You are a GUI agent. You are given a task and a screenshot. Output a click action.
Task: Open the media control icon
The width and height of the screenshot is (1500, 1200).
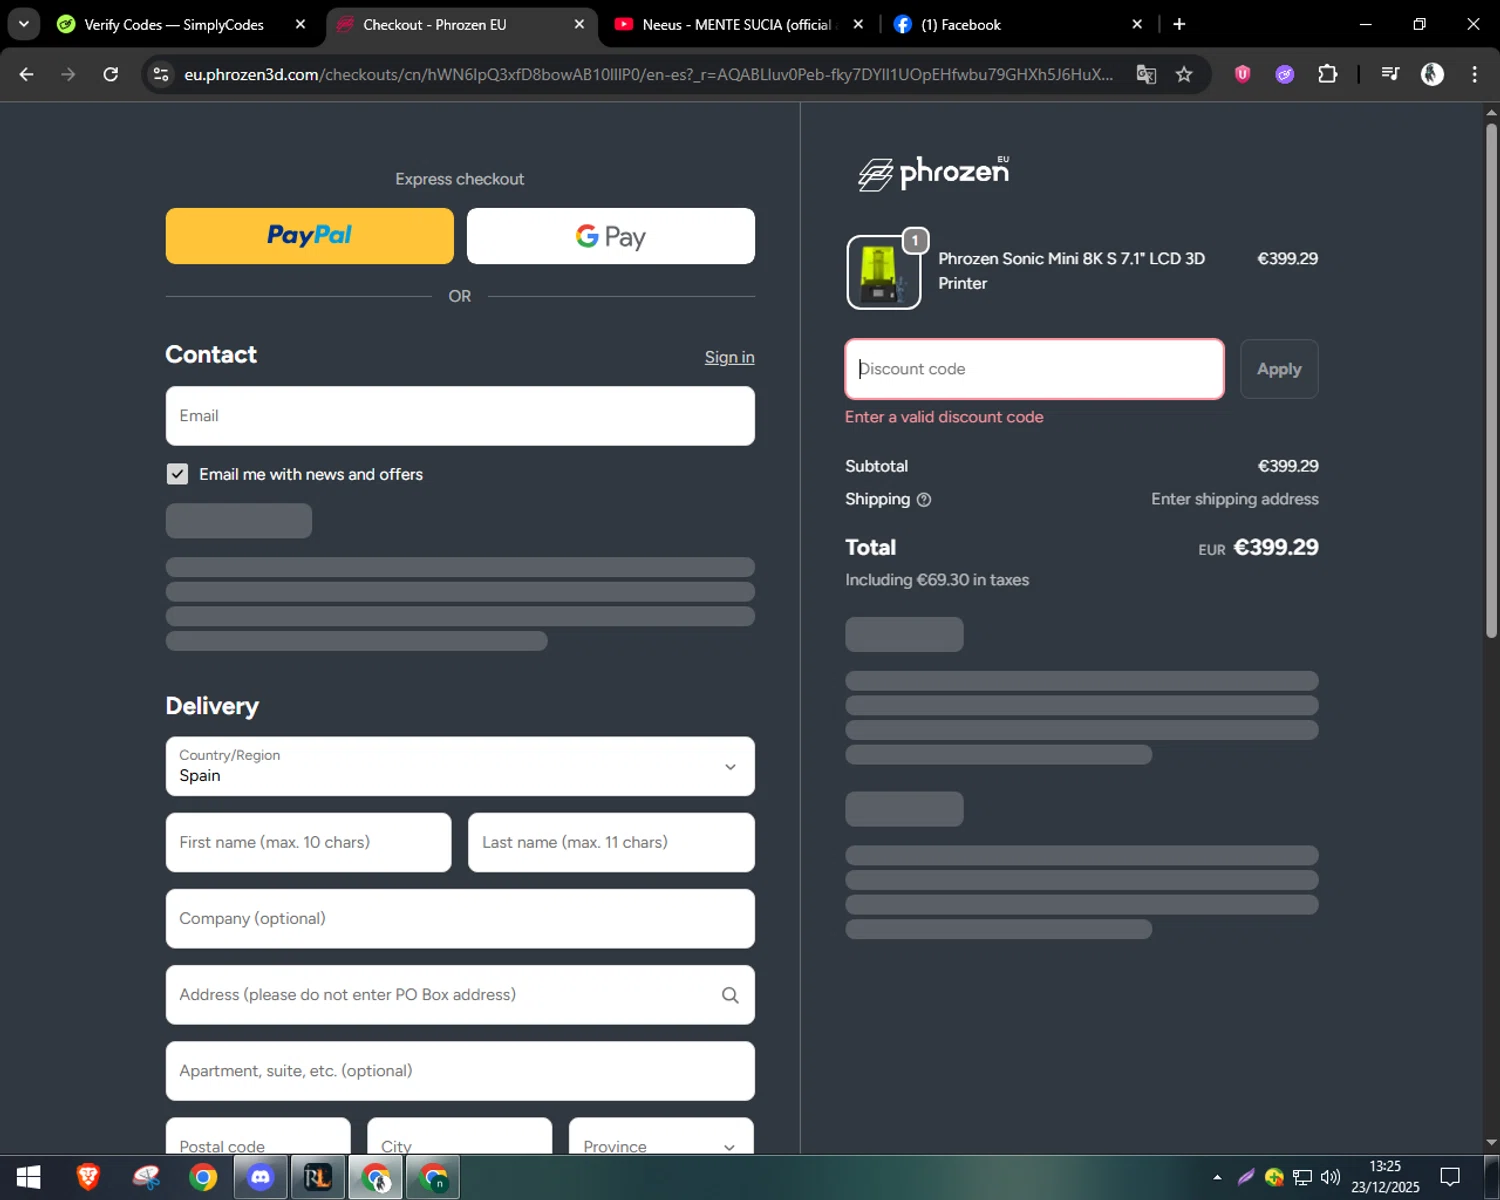point(1390,74)
